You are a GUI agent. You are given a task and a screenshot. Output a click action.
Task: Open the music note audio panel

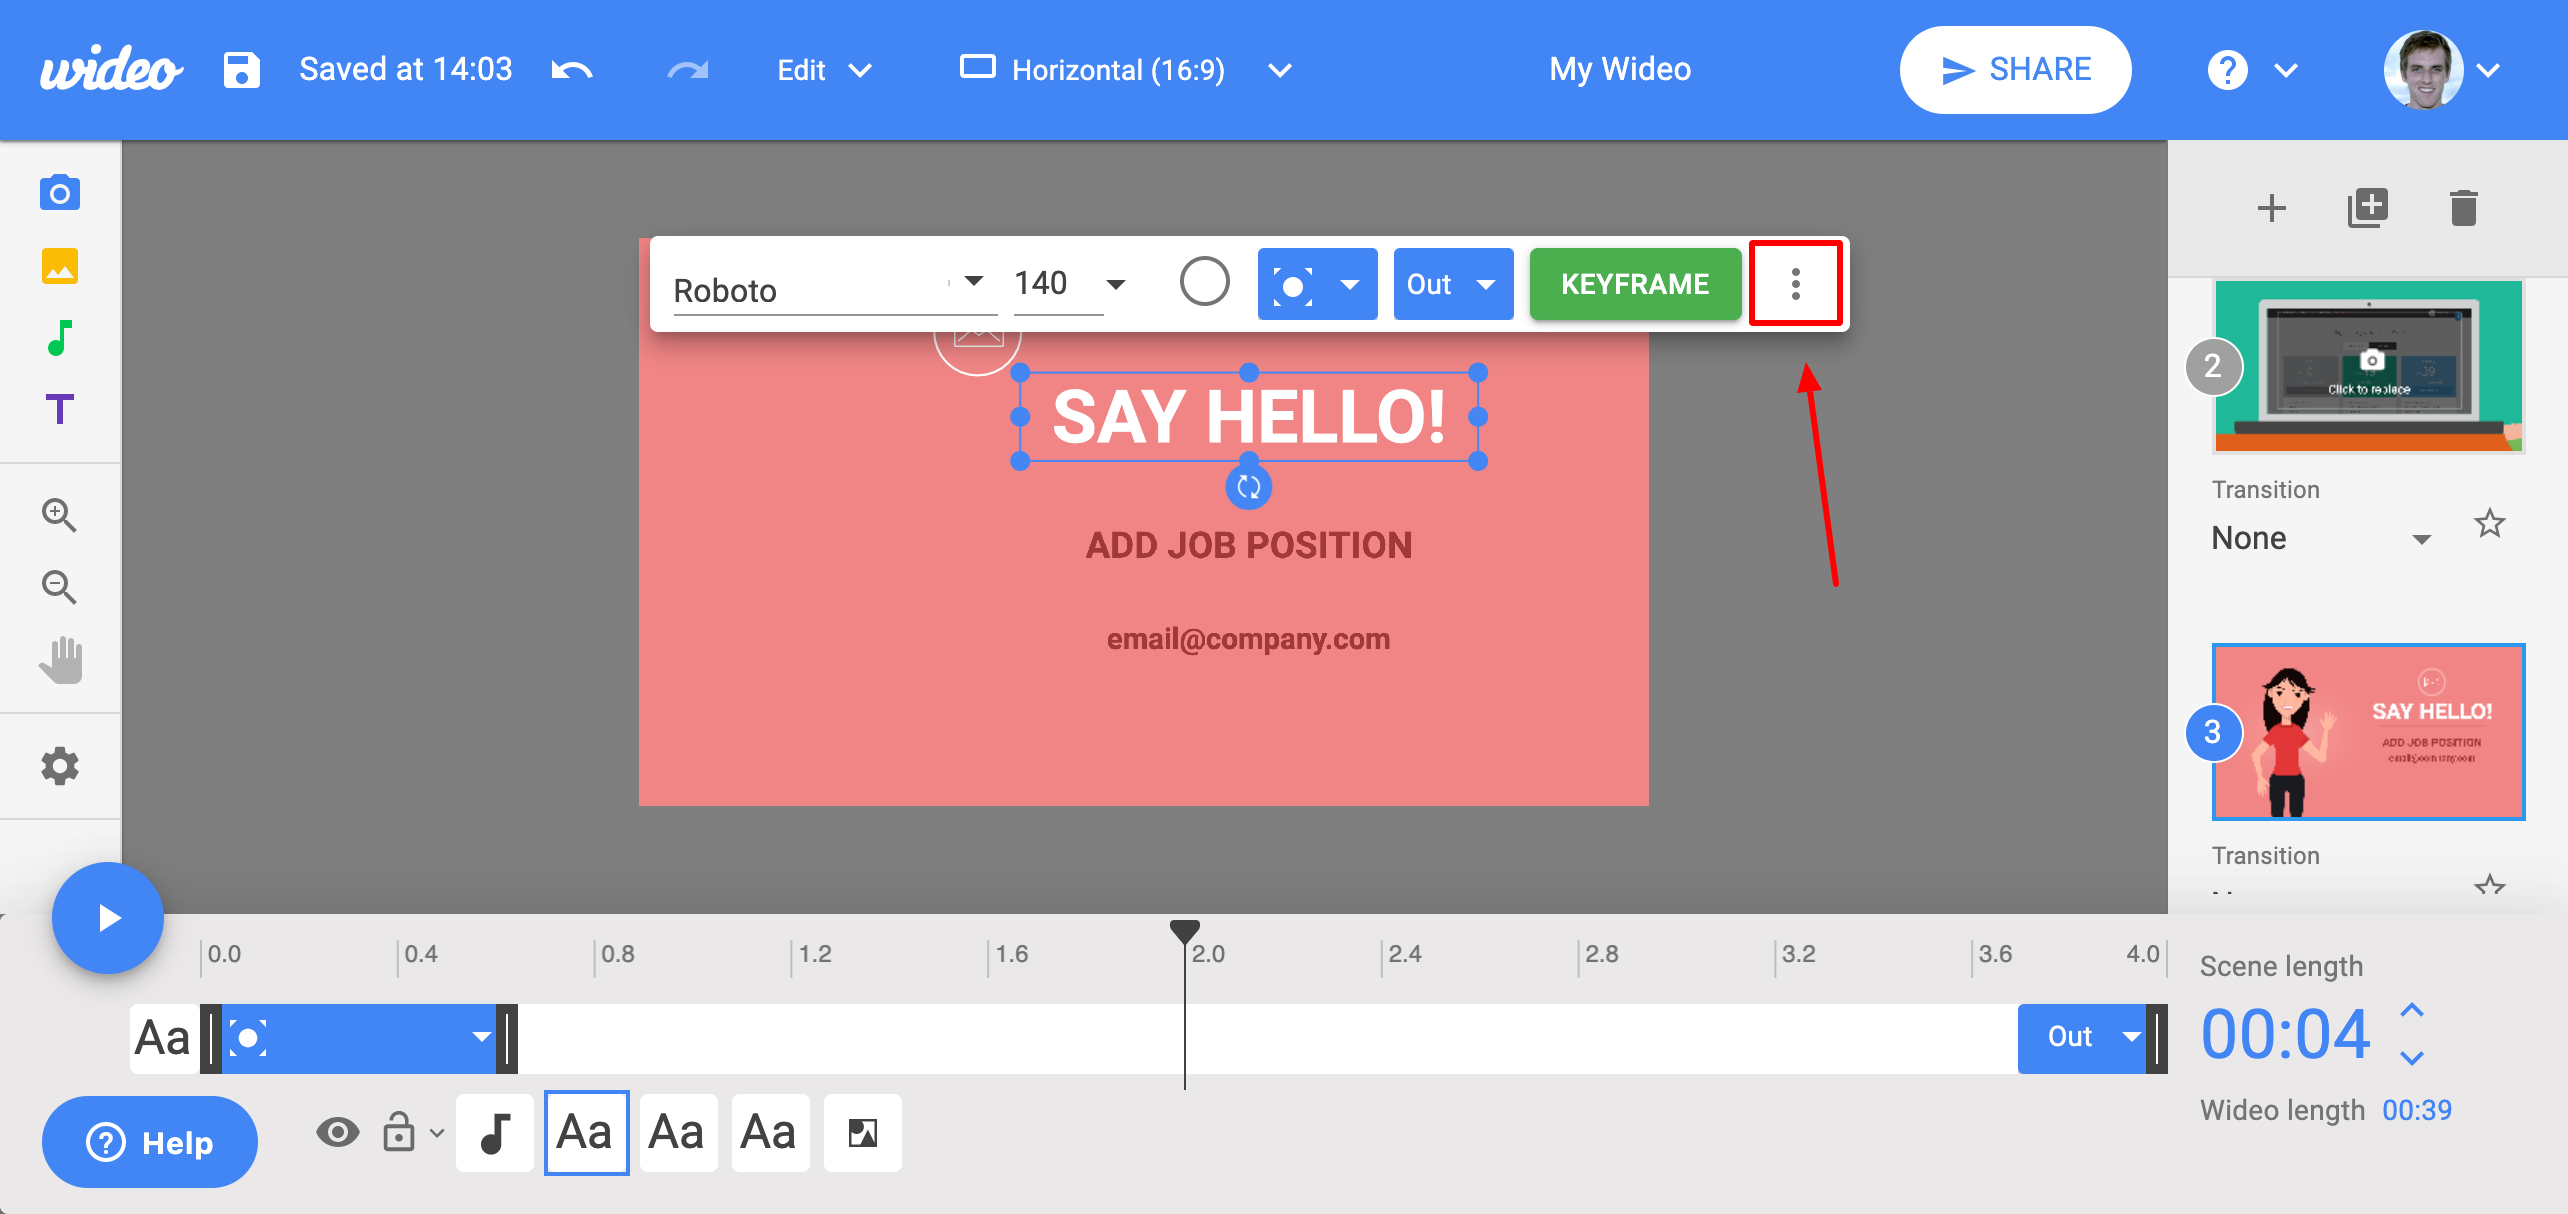(x=60, y=338)
